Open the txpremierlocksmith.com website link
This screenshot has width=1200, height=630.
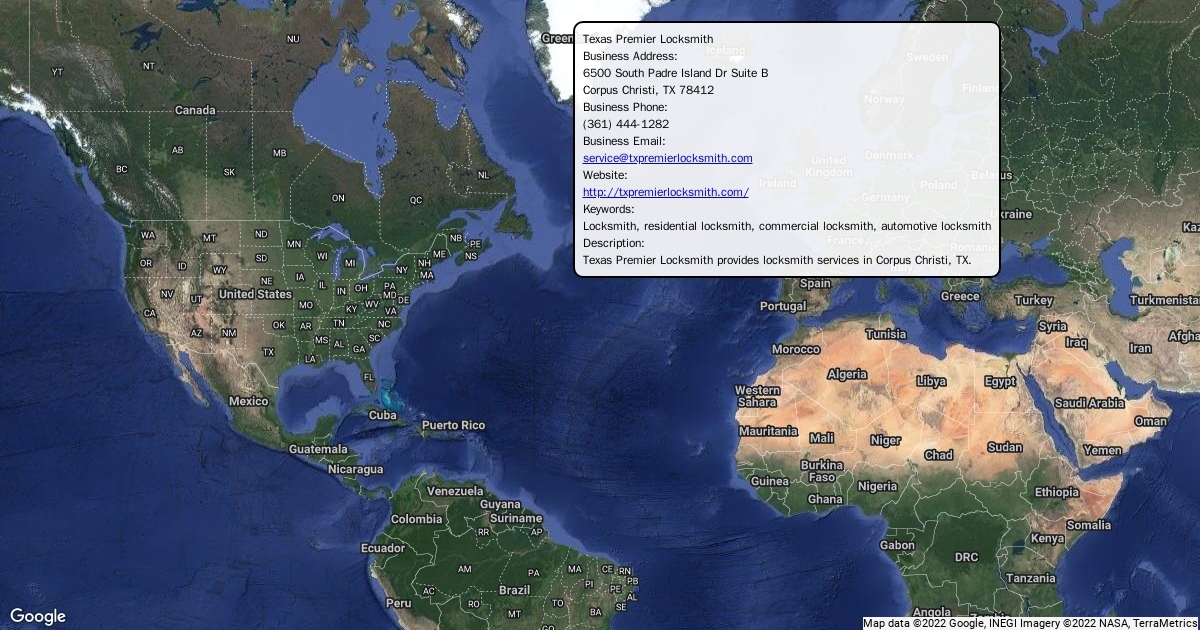click(x=665, y=192)
